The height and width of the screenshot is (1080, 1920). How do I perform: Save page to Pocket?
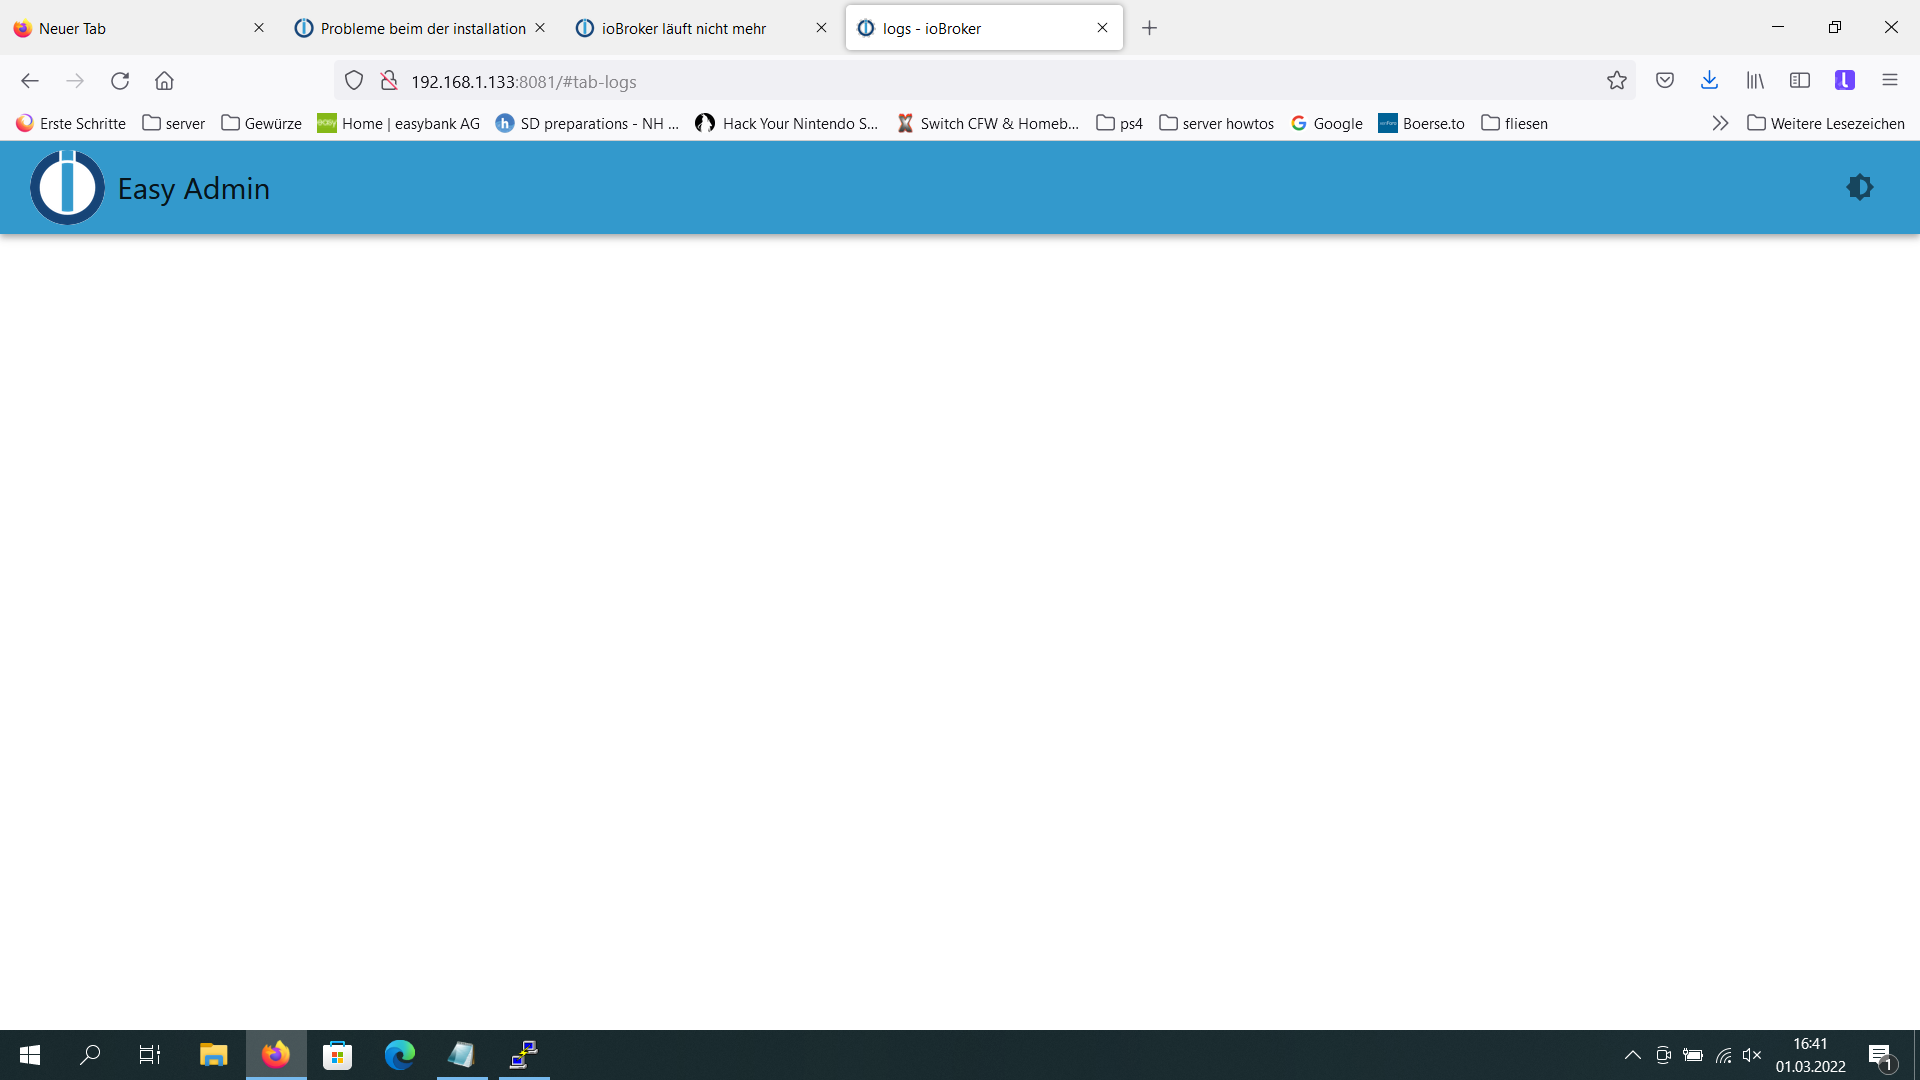pos(1664,81)
